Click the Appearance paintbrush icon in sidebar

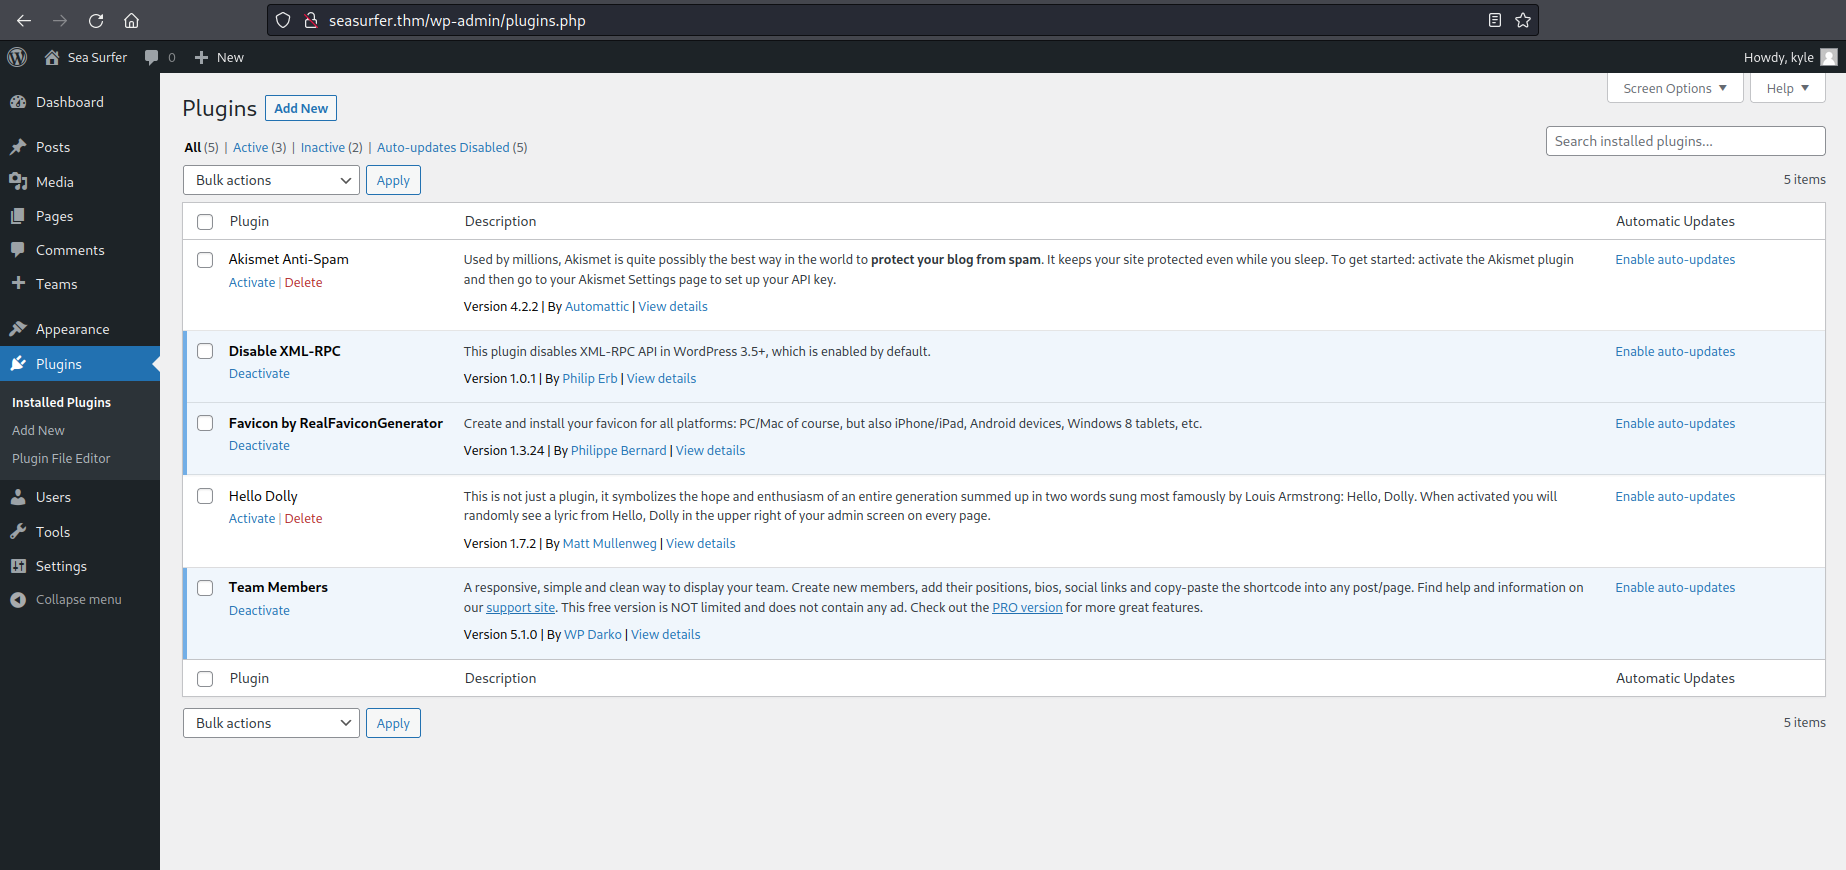pos(18,329)
